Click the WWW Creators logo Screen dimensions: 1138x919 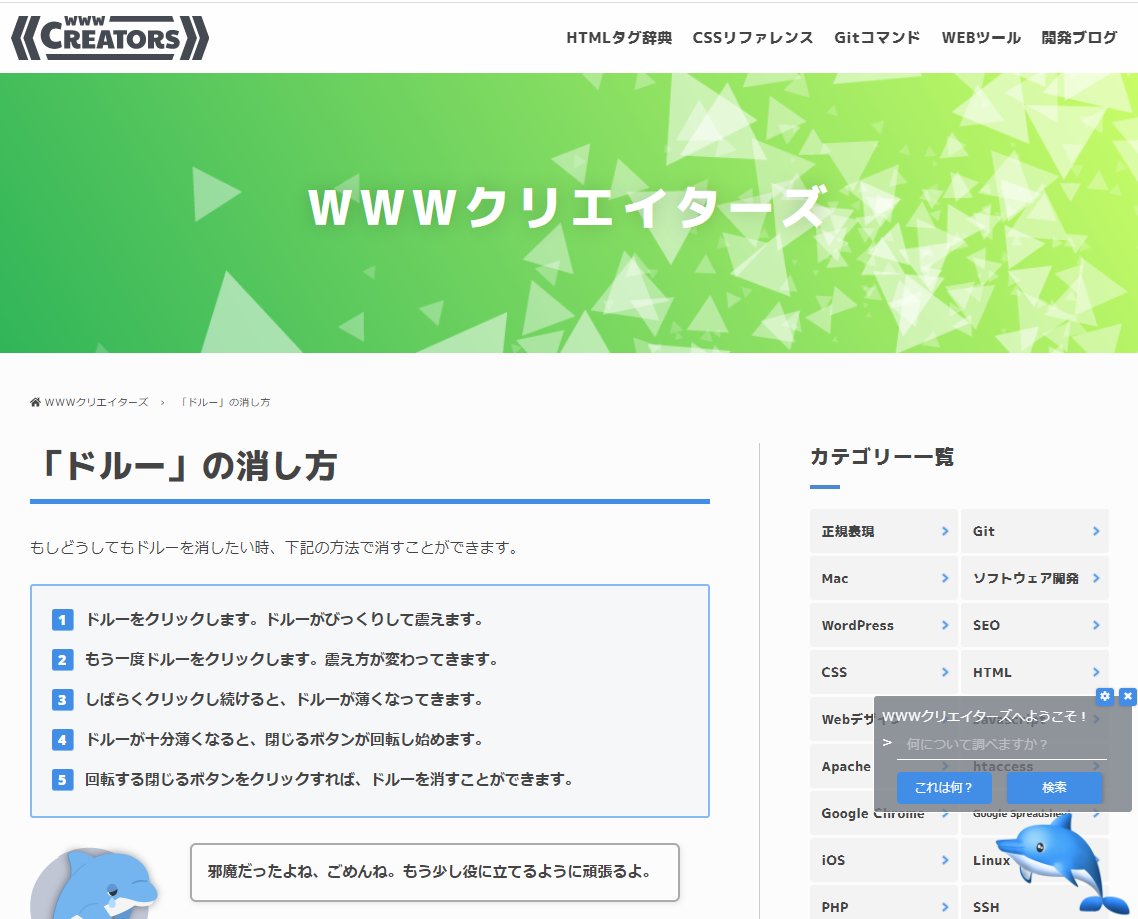pyautogui.click(x=110, y=38)
